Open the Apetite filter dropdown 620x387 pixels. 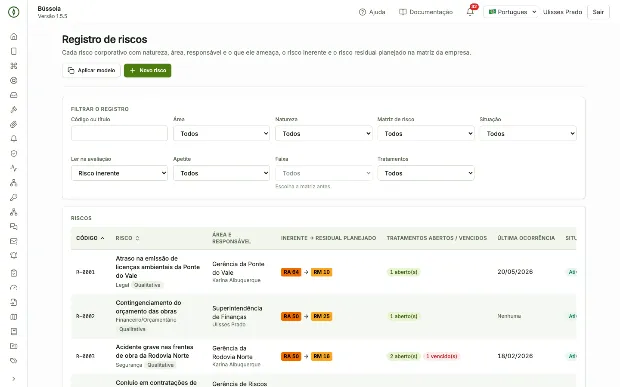221,173
